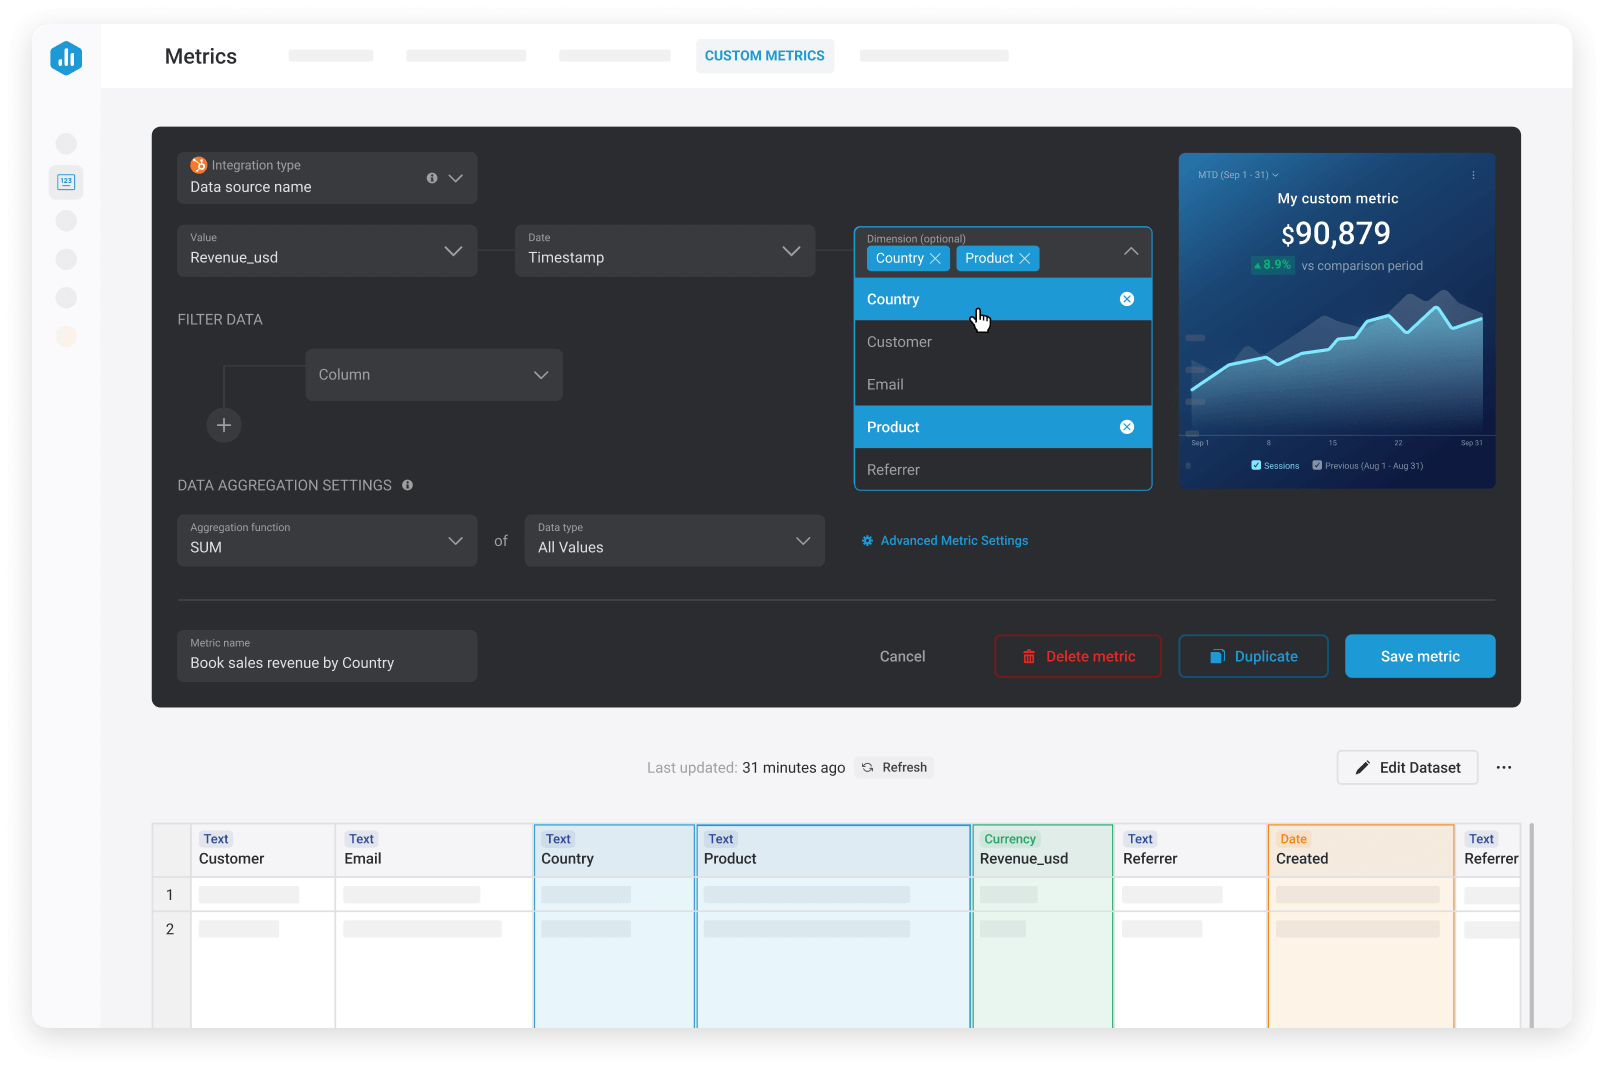Image resolution: width=1605 pixels, height=1068 pixels.
Task: Open the three-dot menu beside Edit Dataset
Action: [1504, 767]
